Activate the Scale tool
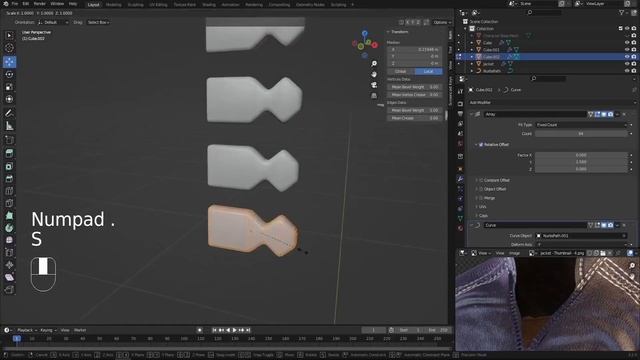640x360 pixels. click(x=9, y=87)
